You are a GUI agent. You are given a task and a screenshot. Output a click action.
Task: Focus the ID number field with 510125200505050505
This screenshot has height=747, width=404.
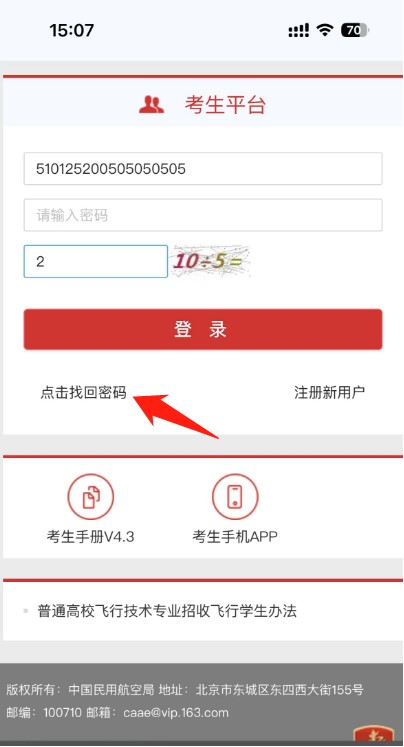point(203,169)
